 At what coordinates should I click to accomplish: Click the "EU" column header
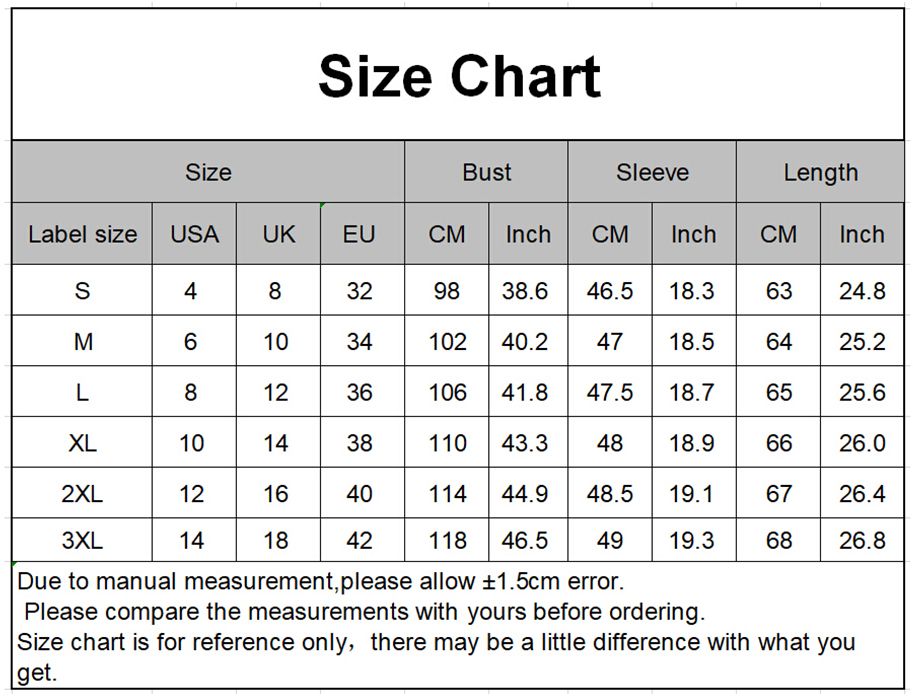(359, 234)
